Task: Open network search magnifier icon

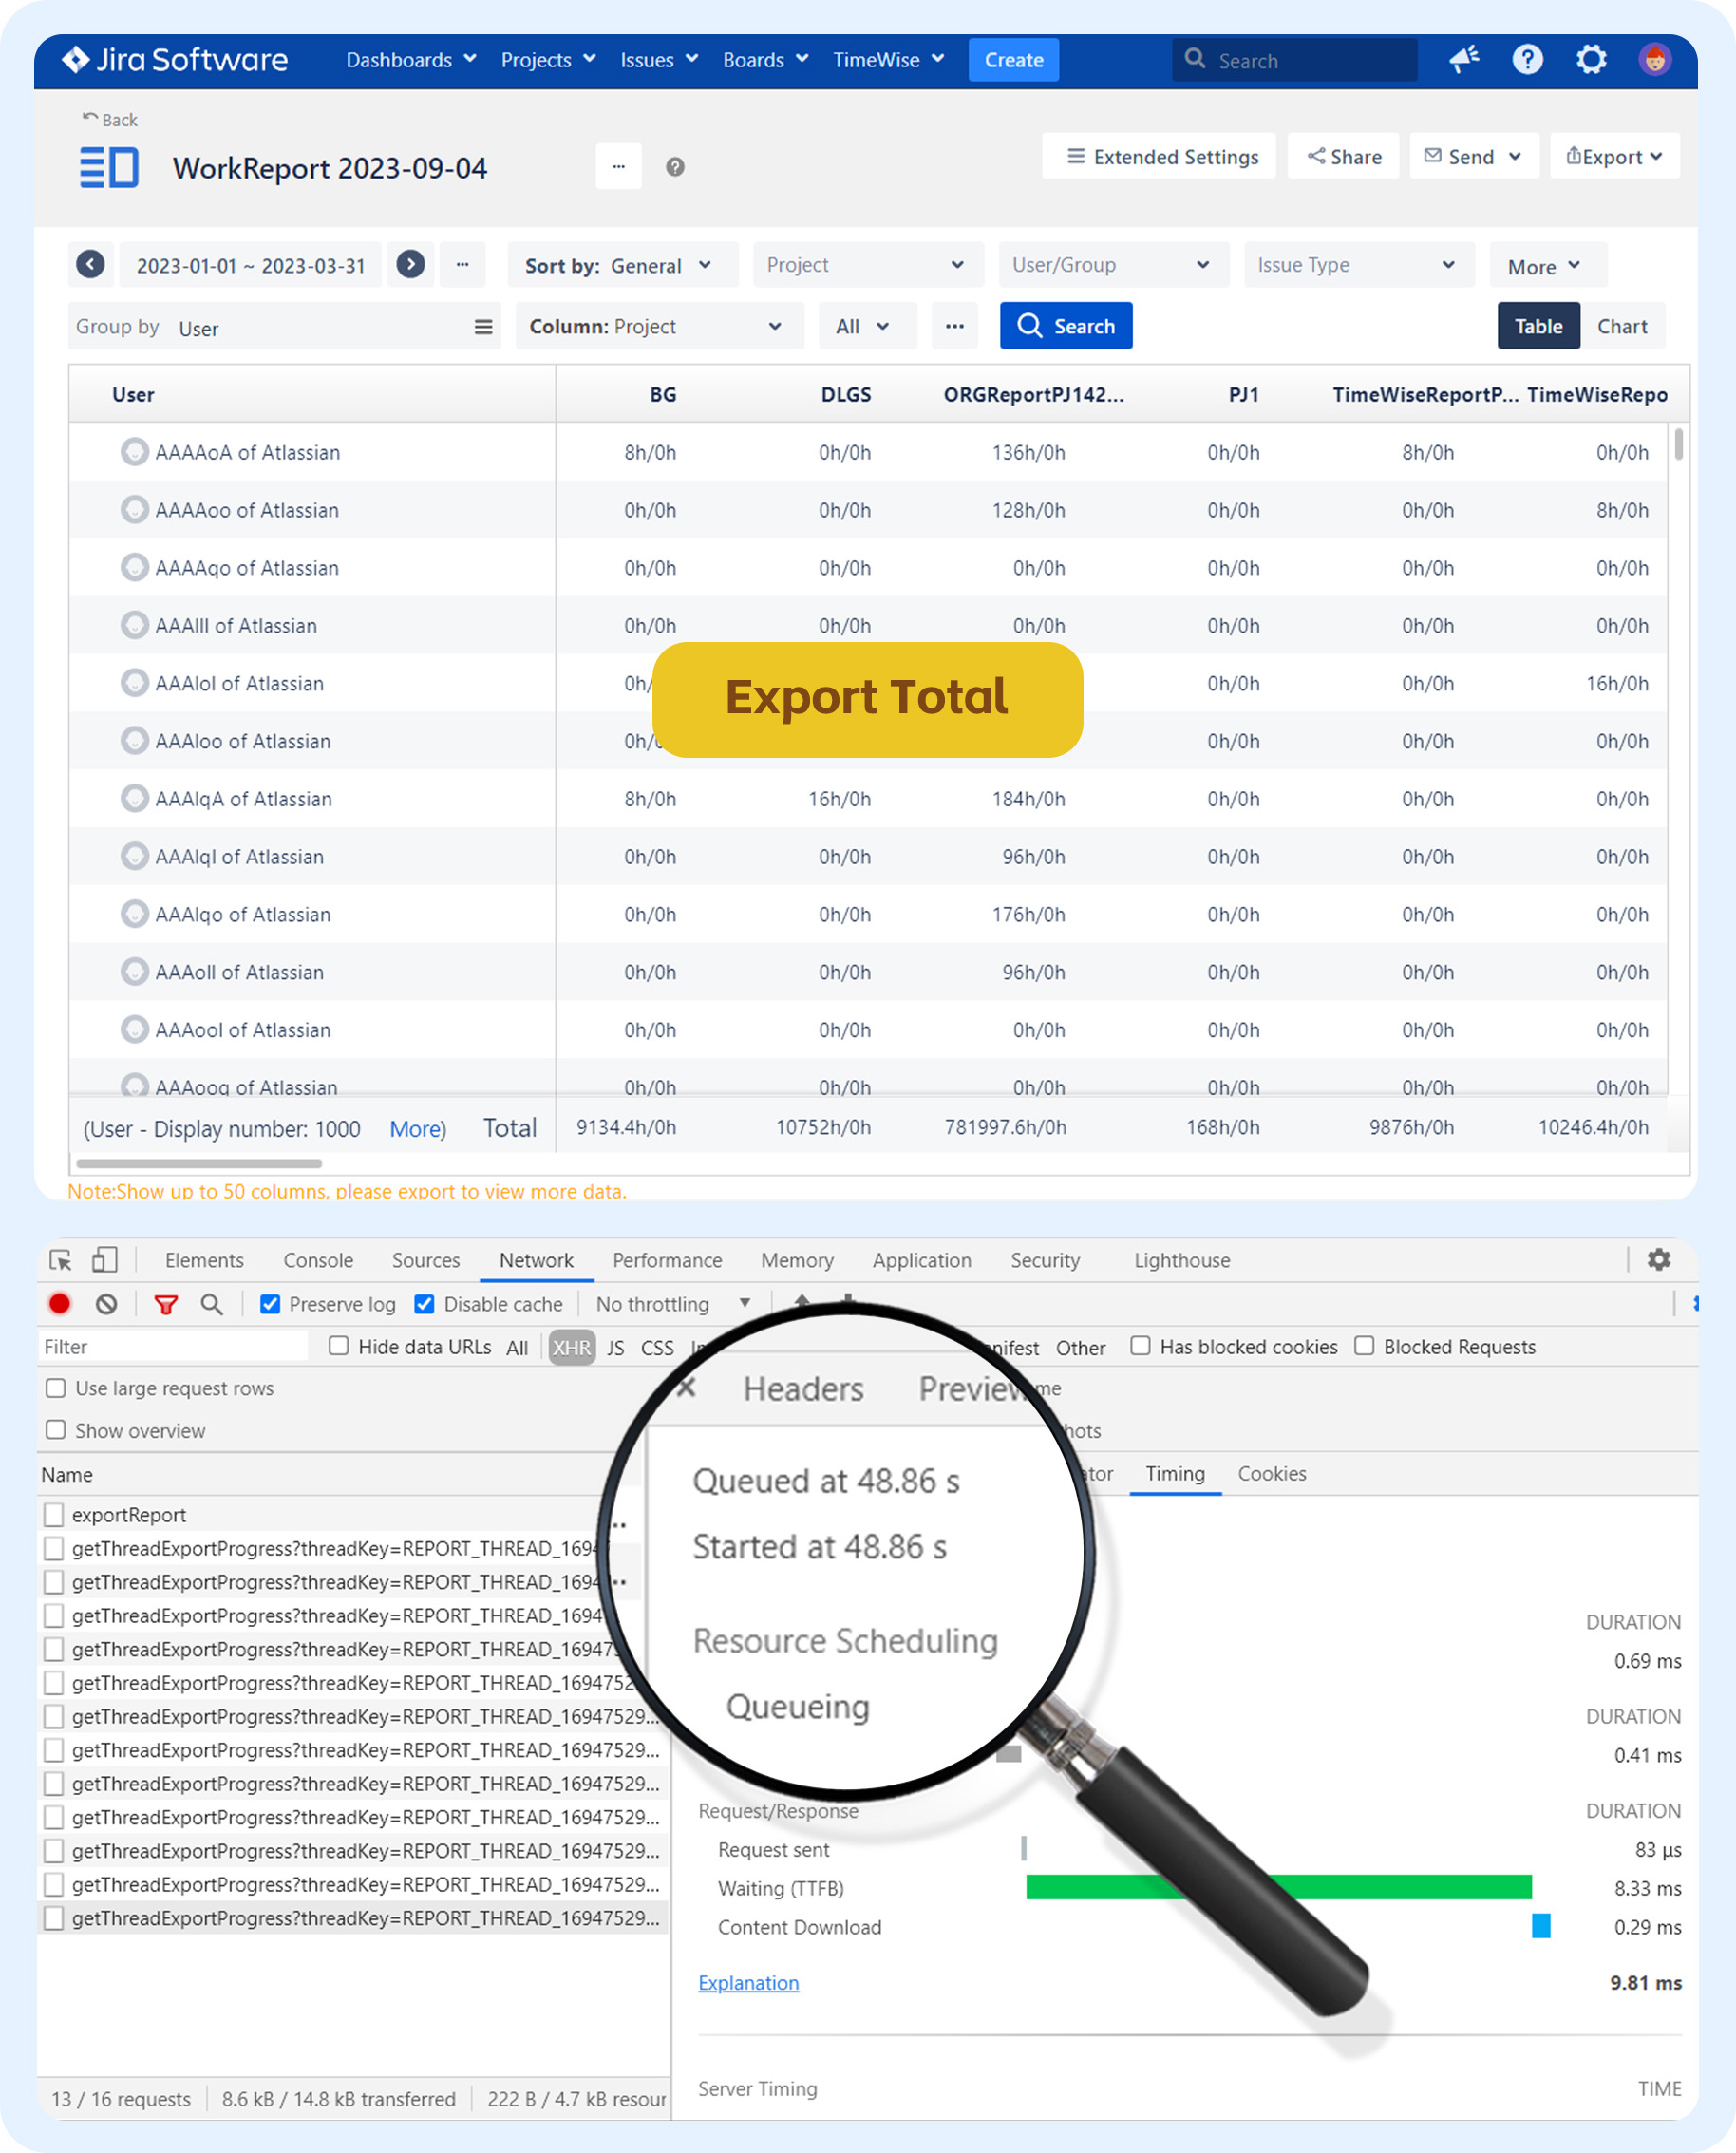Action: point(211,1304)
